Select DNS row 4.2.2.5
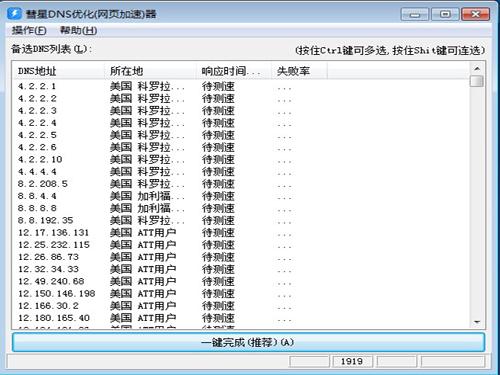The image size is (500, 375). pos(241,135)
